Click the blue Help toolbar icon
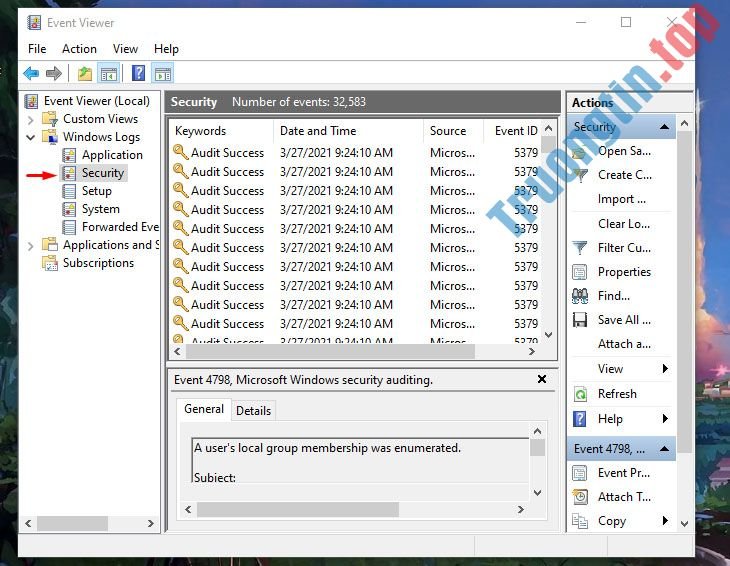The image size is (730, 566). (139, 74)
